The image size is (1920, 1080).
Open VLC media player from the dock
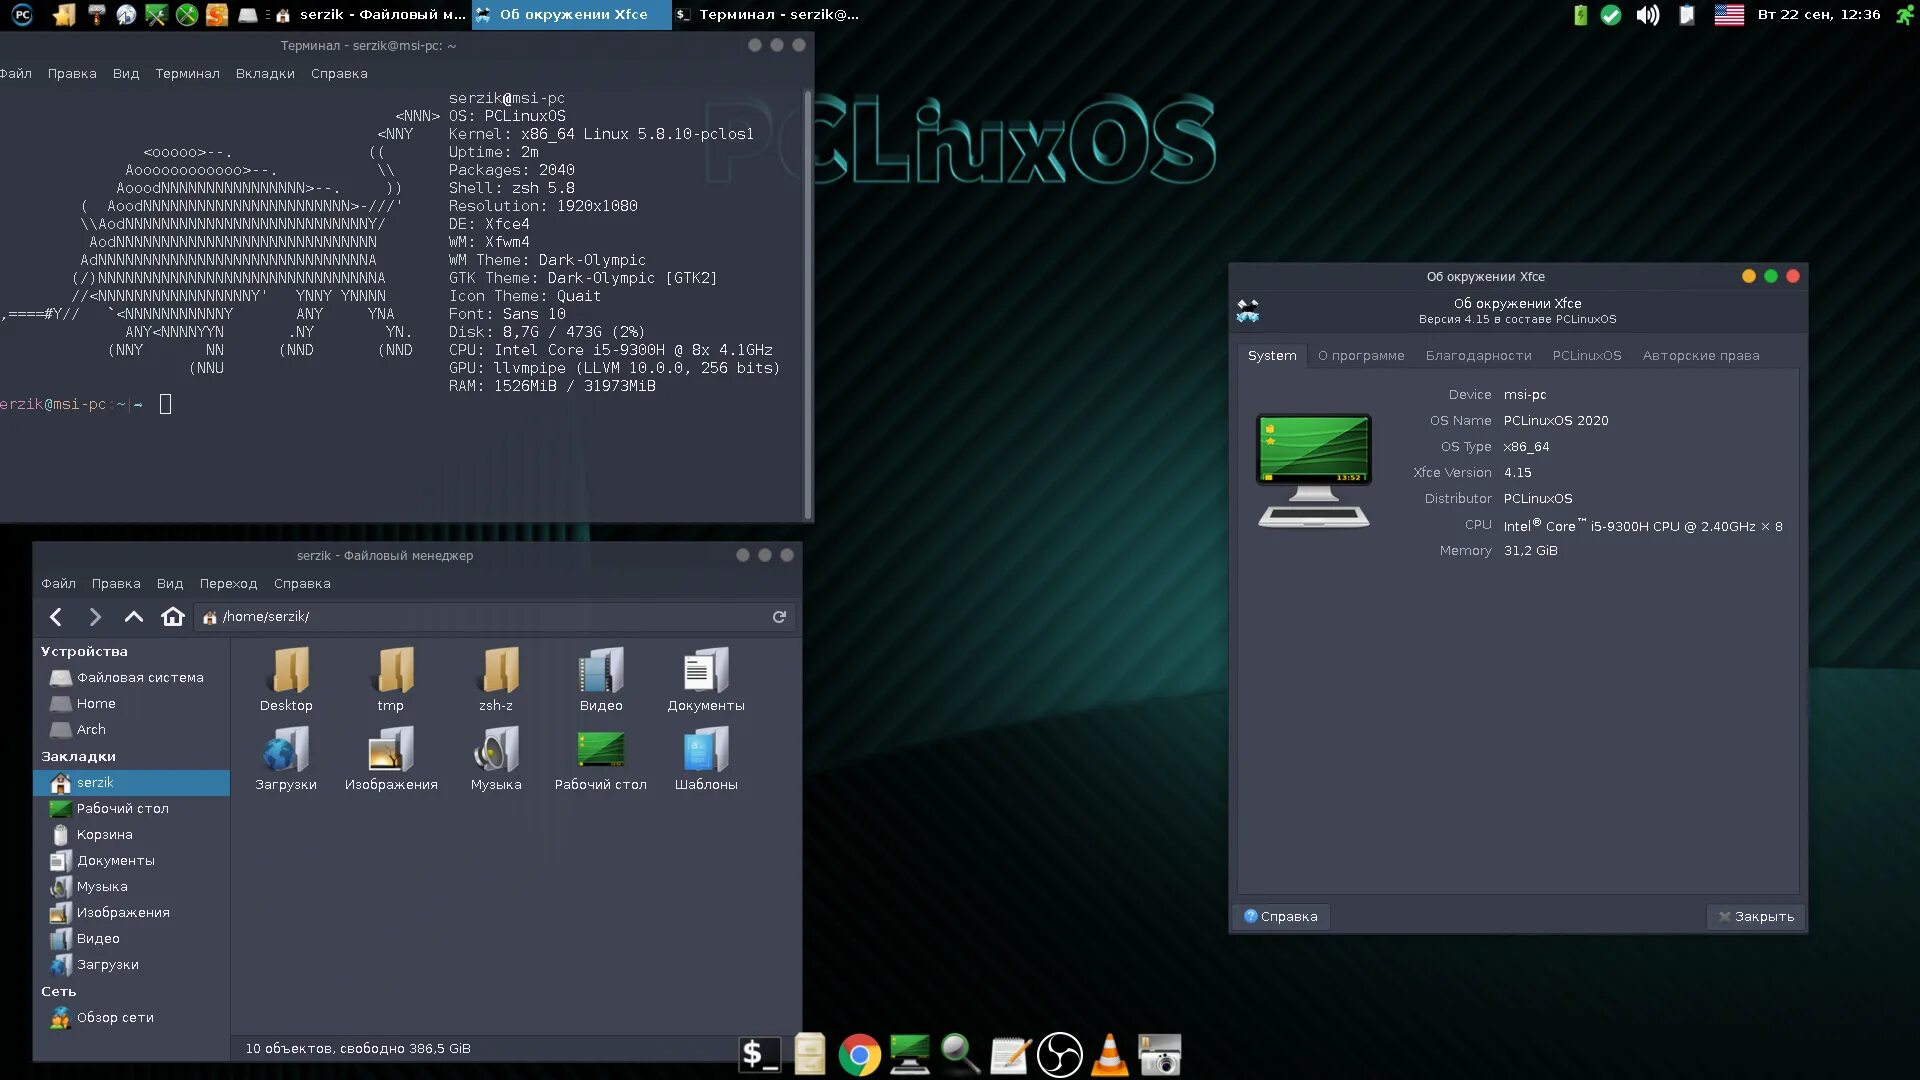pos(1109,1055)
